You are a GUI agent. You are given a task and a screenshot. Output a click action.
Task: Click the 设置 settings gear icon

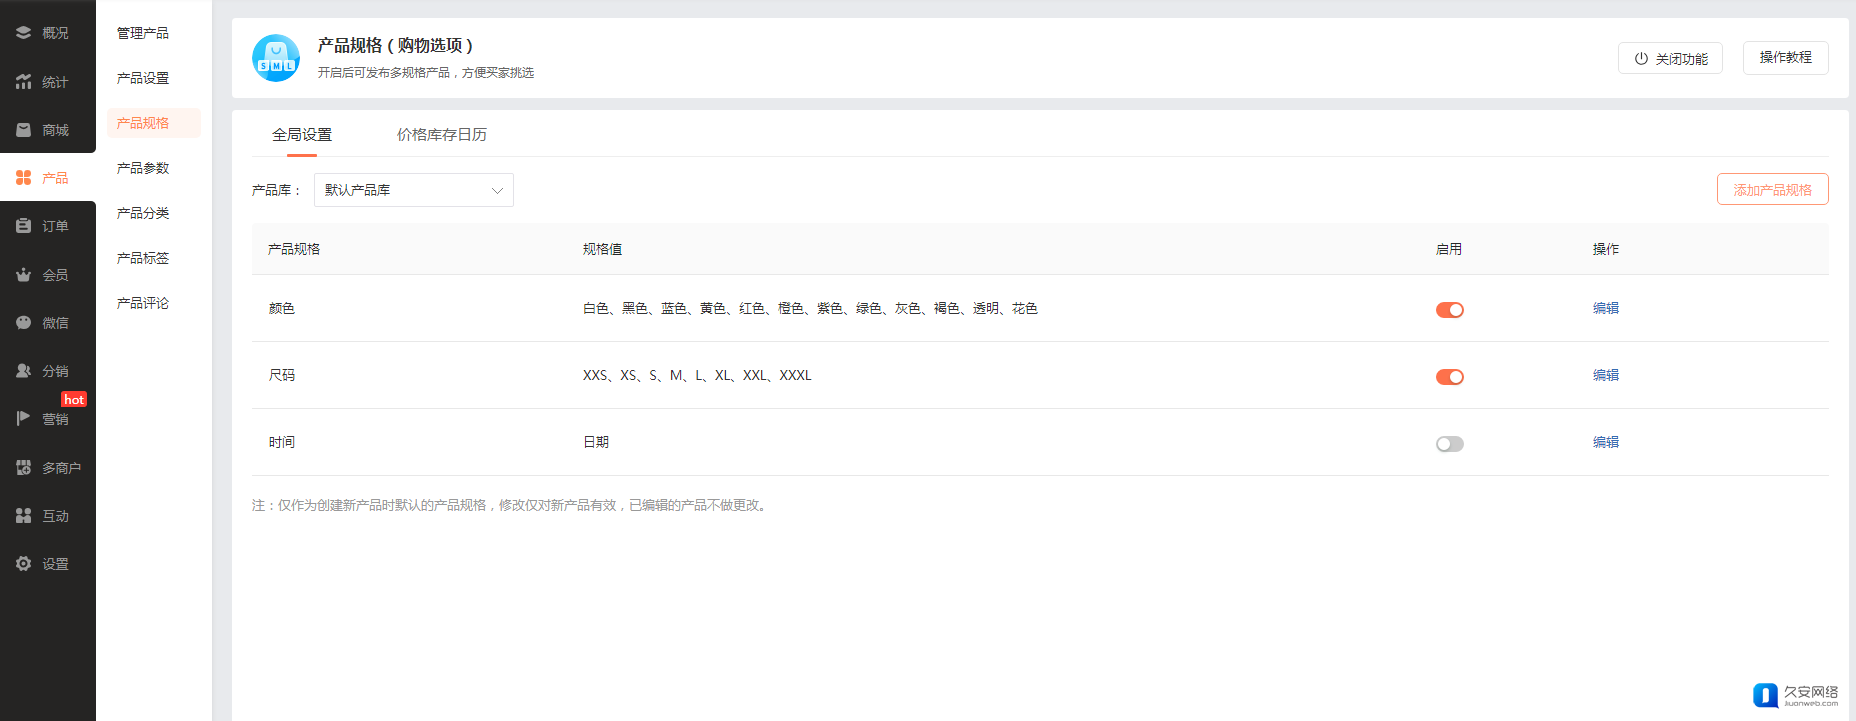tap(23, 564)
